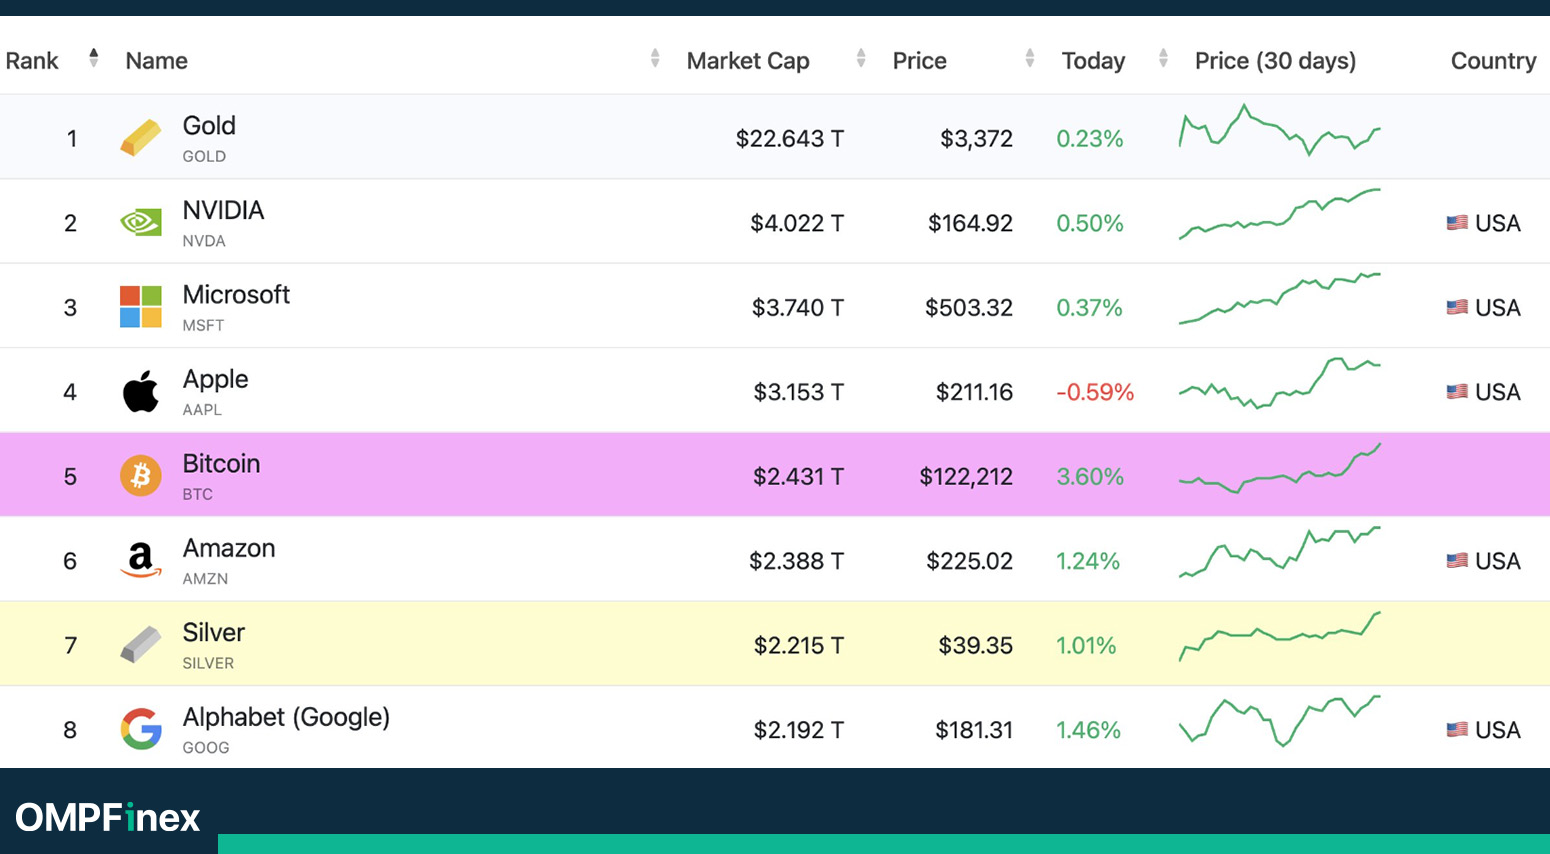Click the Apple logo icon
Image resolution: width=1550 pixels, height=854 pixels.
pos(141,391)
